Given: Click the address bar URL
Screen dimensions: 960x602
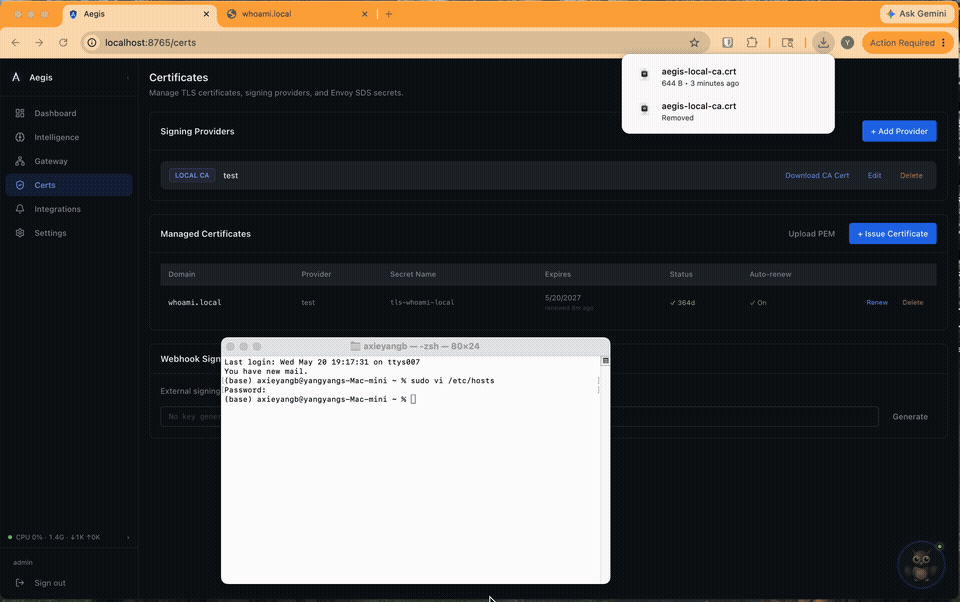Looking at the screenshot, I should click(151, 43).
